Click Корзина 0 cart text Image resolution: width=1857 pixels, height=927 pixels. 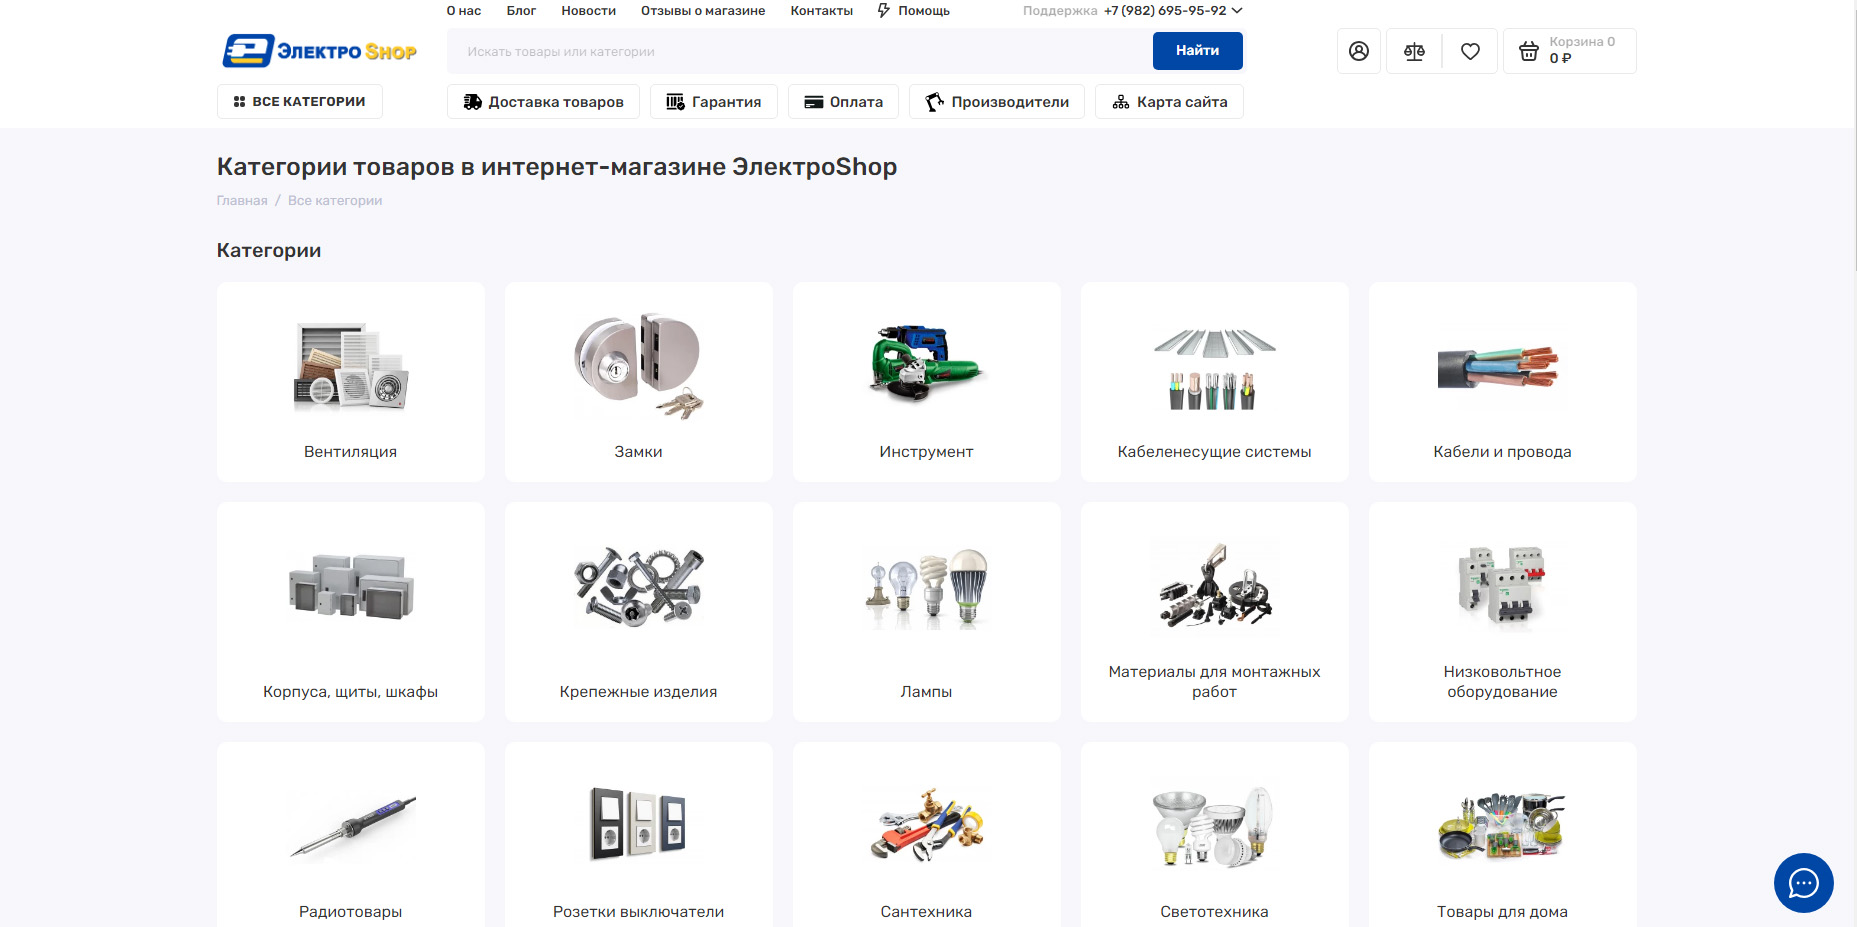click(1582, 42)
